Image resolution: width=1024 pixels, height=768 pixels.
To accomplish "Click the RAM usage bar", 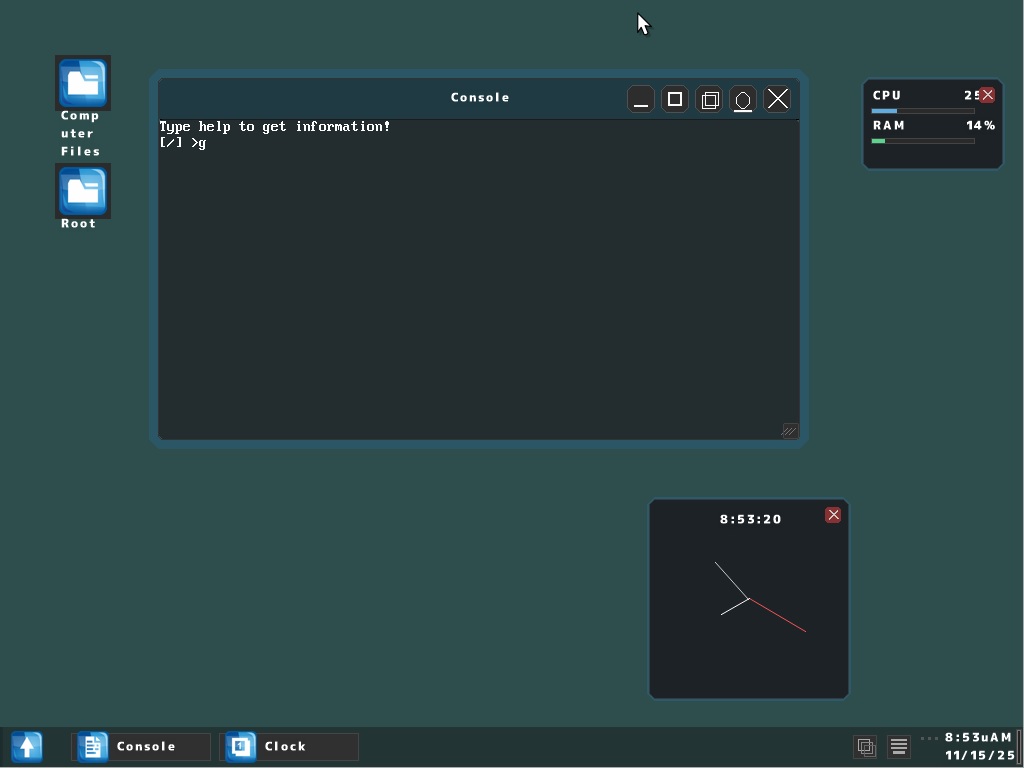I will tap(922, 141).
